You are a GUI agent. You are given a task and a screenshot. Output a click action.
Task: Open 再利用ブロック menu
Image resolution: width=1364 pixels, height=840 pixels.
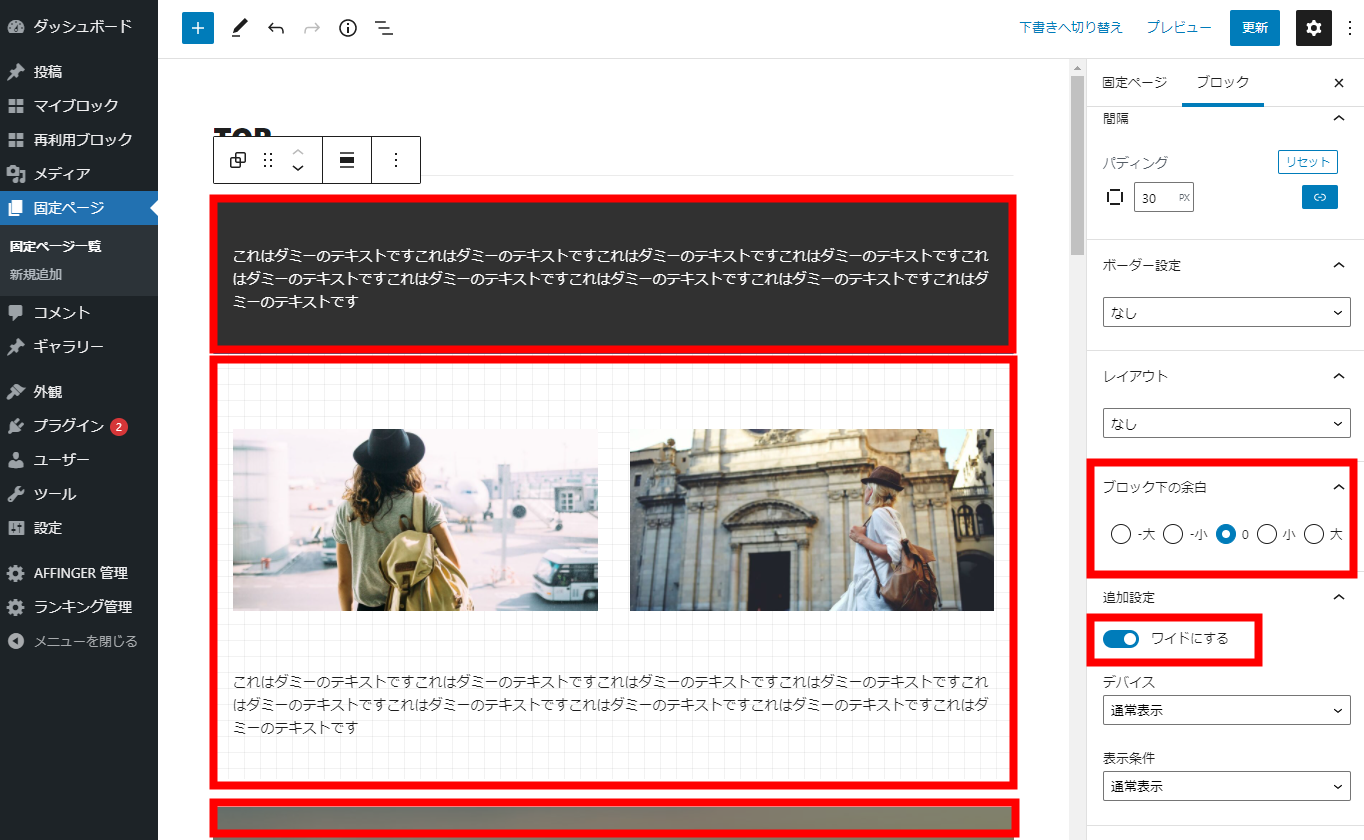(x=79, y=140)
